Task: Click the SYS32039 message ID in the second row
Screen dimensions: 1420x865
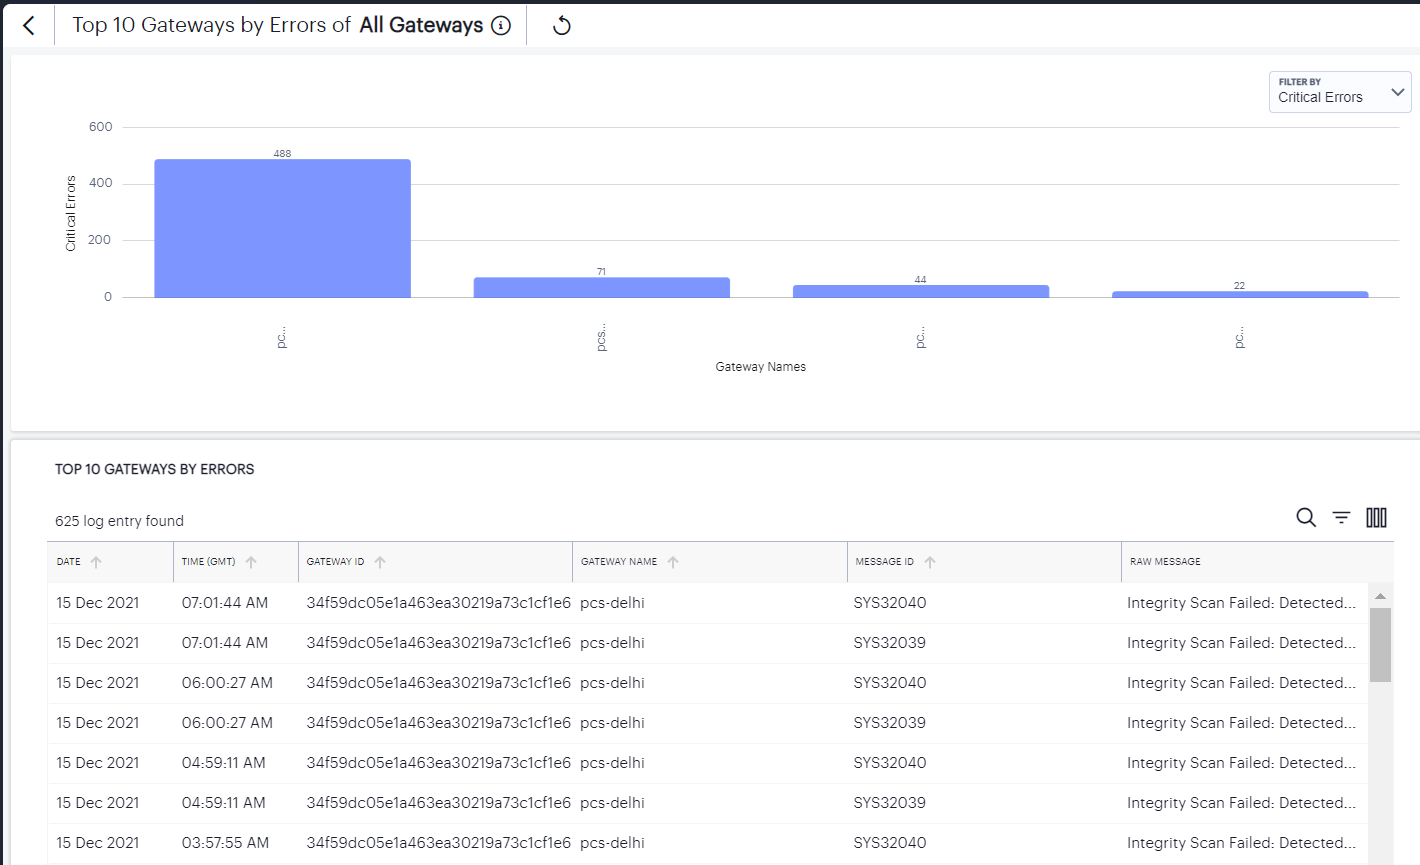Action: 890,642
